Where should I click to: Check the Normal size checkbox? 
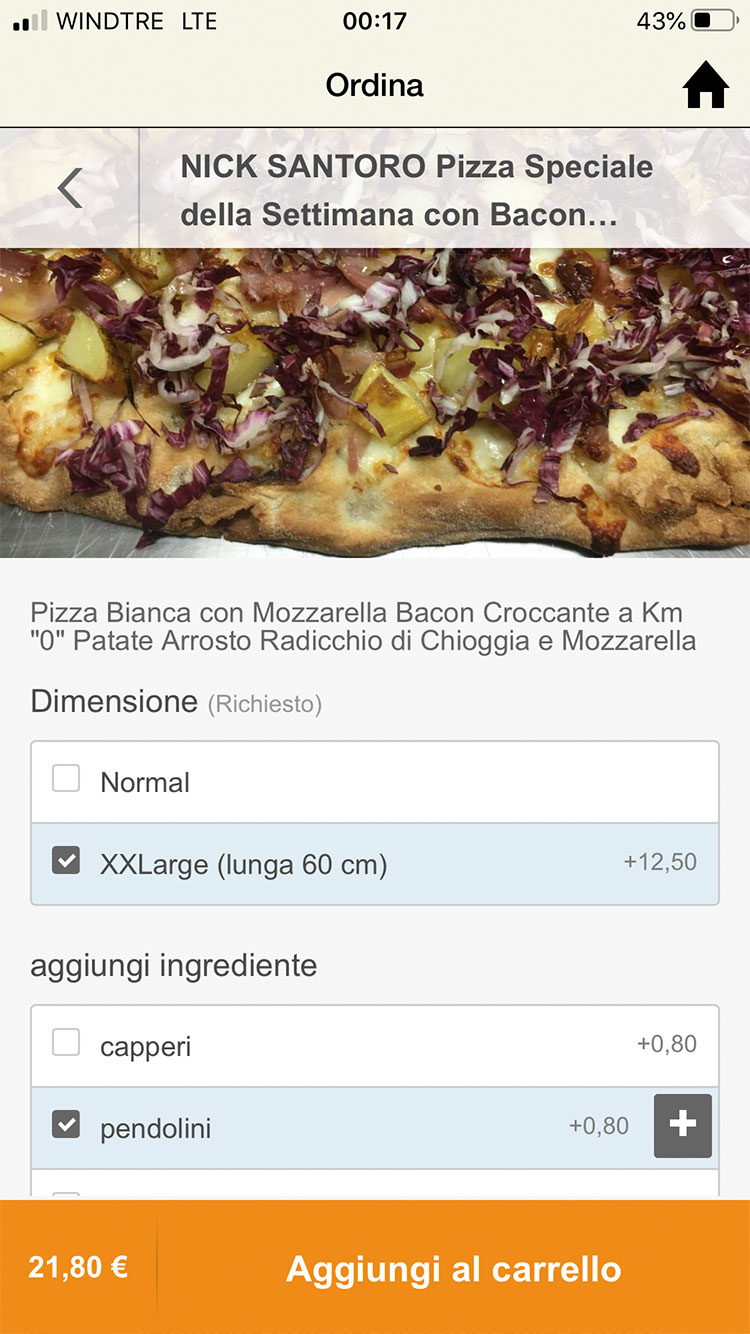66,779
